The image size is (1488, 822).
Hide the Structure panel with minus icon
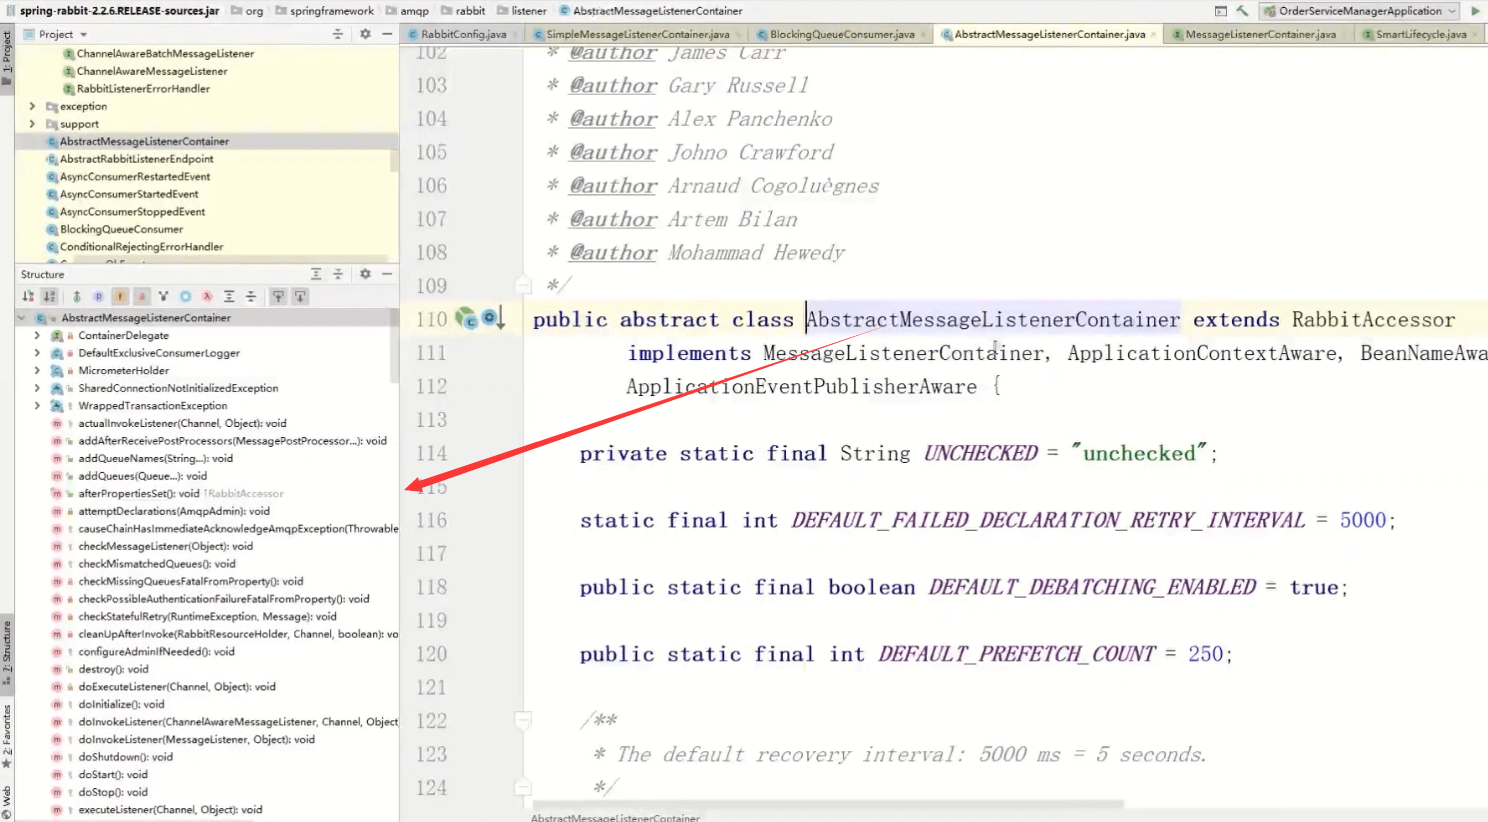(387, 274)
